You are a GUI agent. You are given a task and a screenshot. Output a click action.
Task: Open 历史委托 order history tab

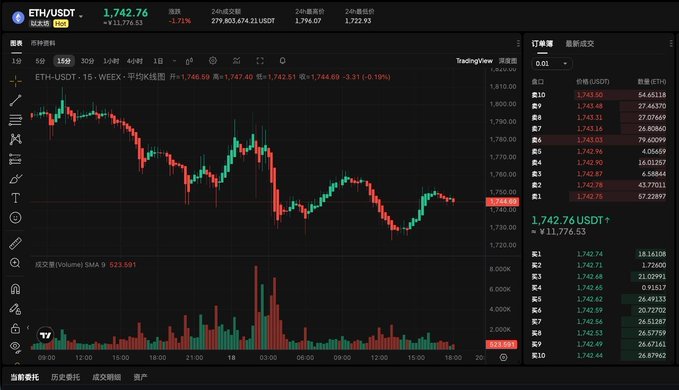[65, 377]
